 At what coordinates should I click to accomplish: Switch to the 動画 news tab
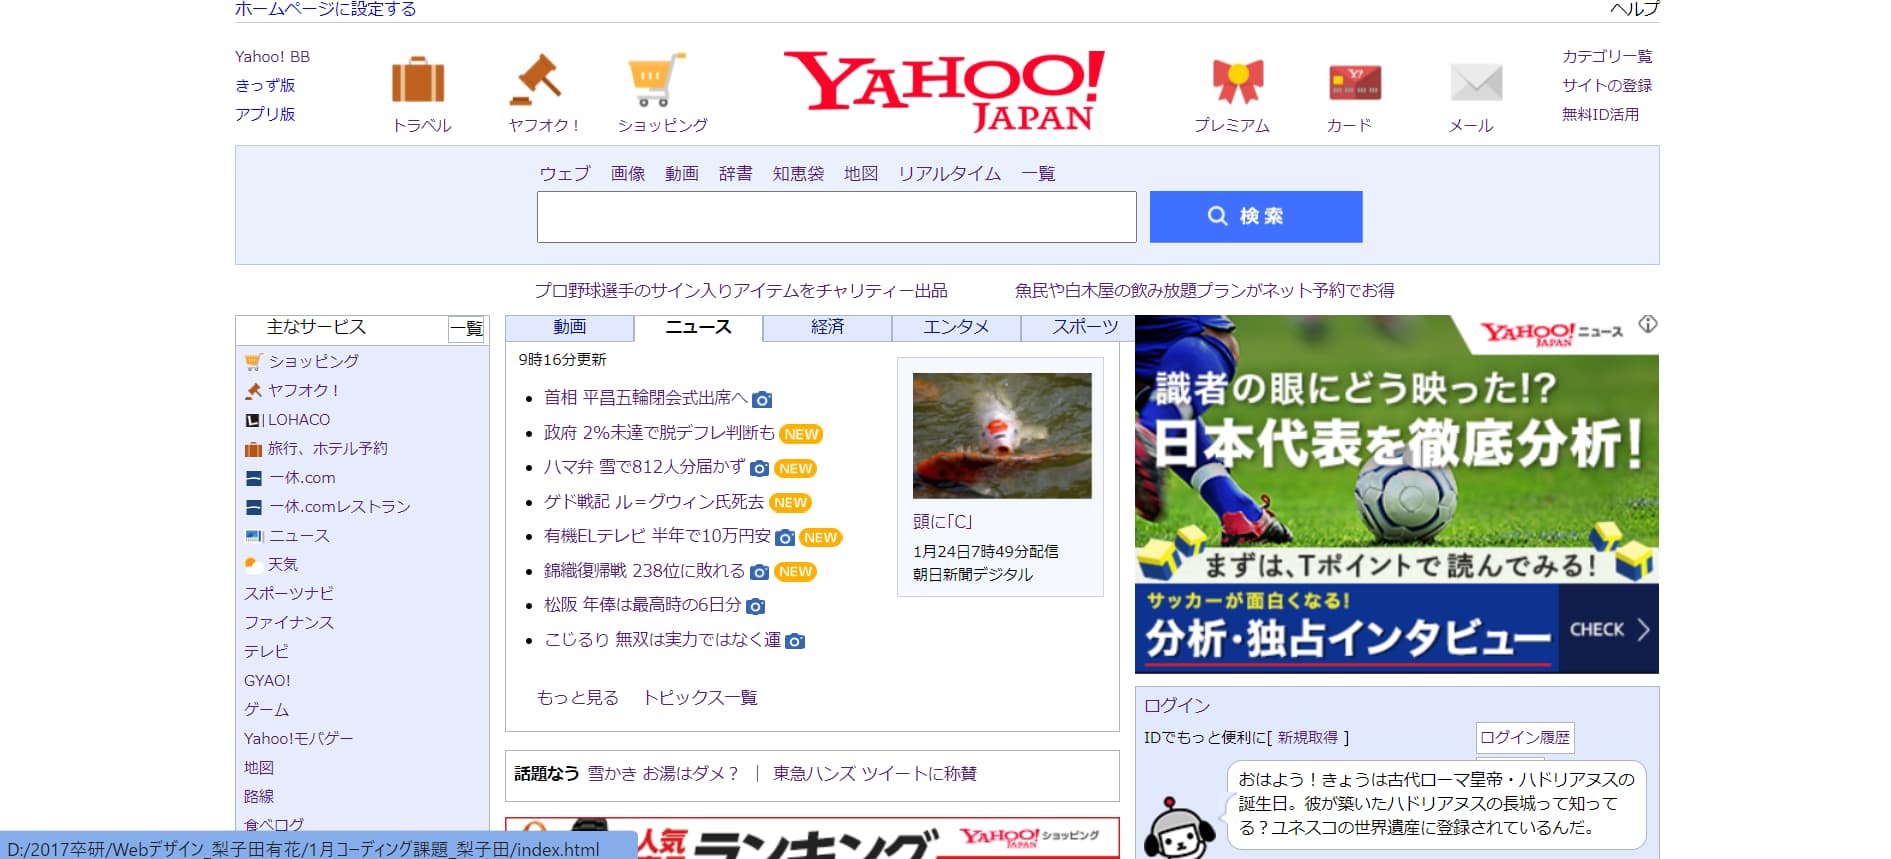point(569,328)
